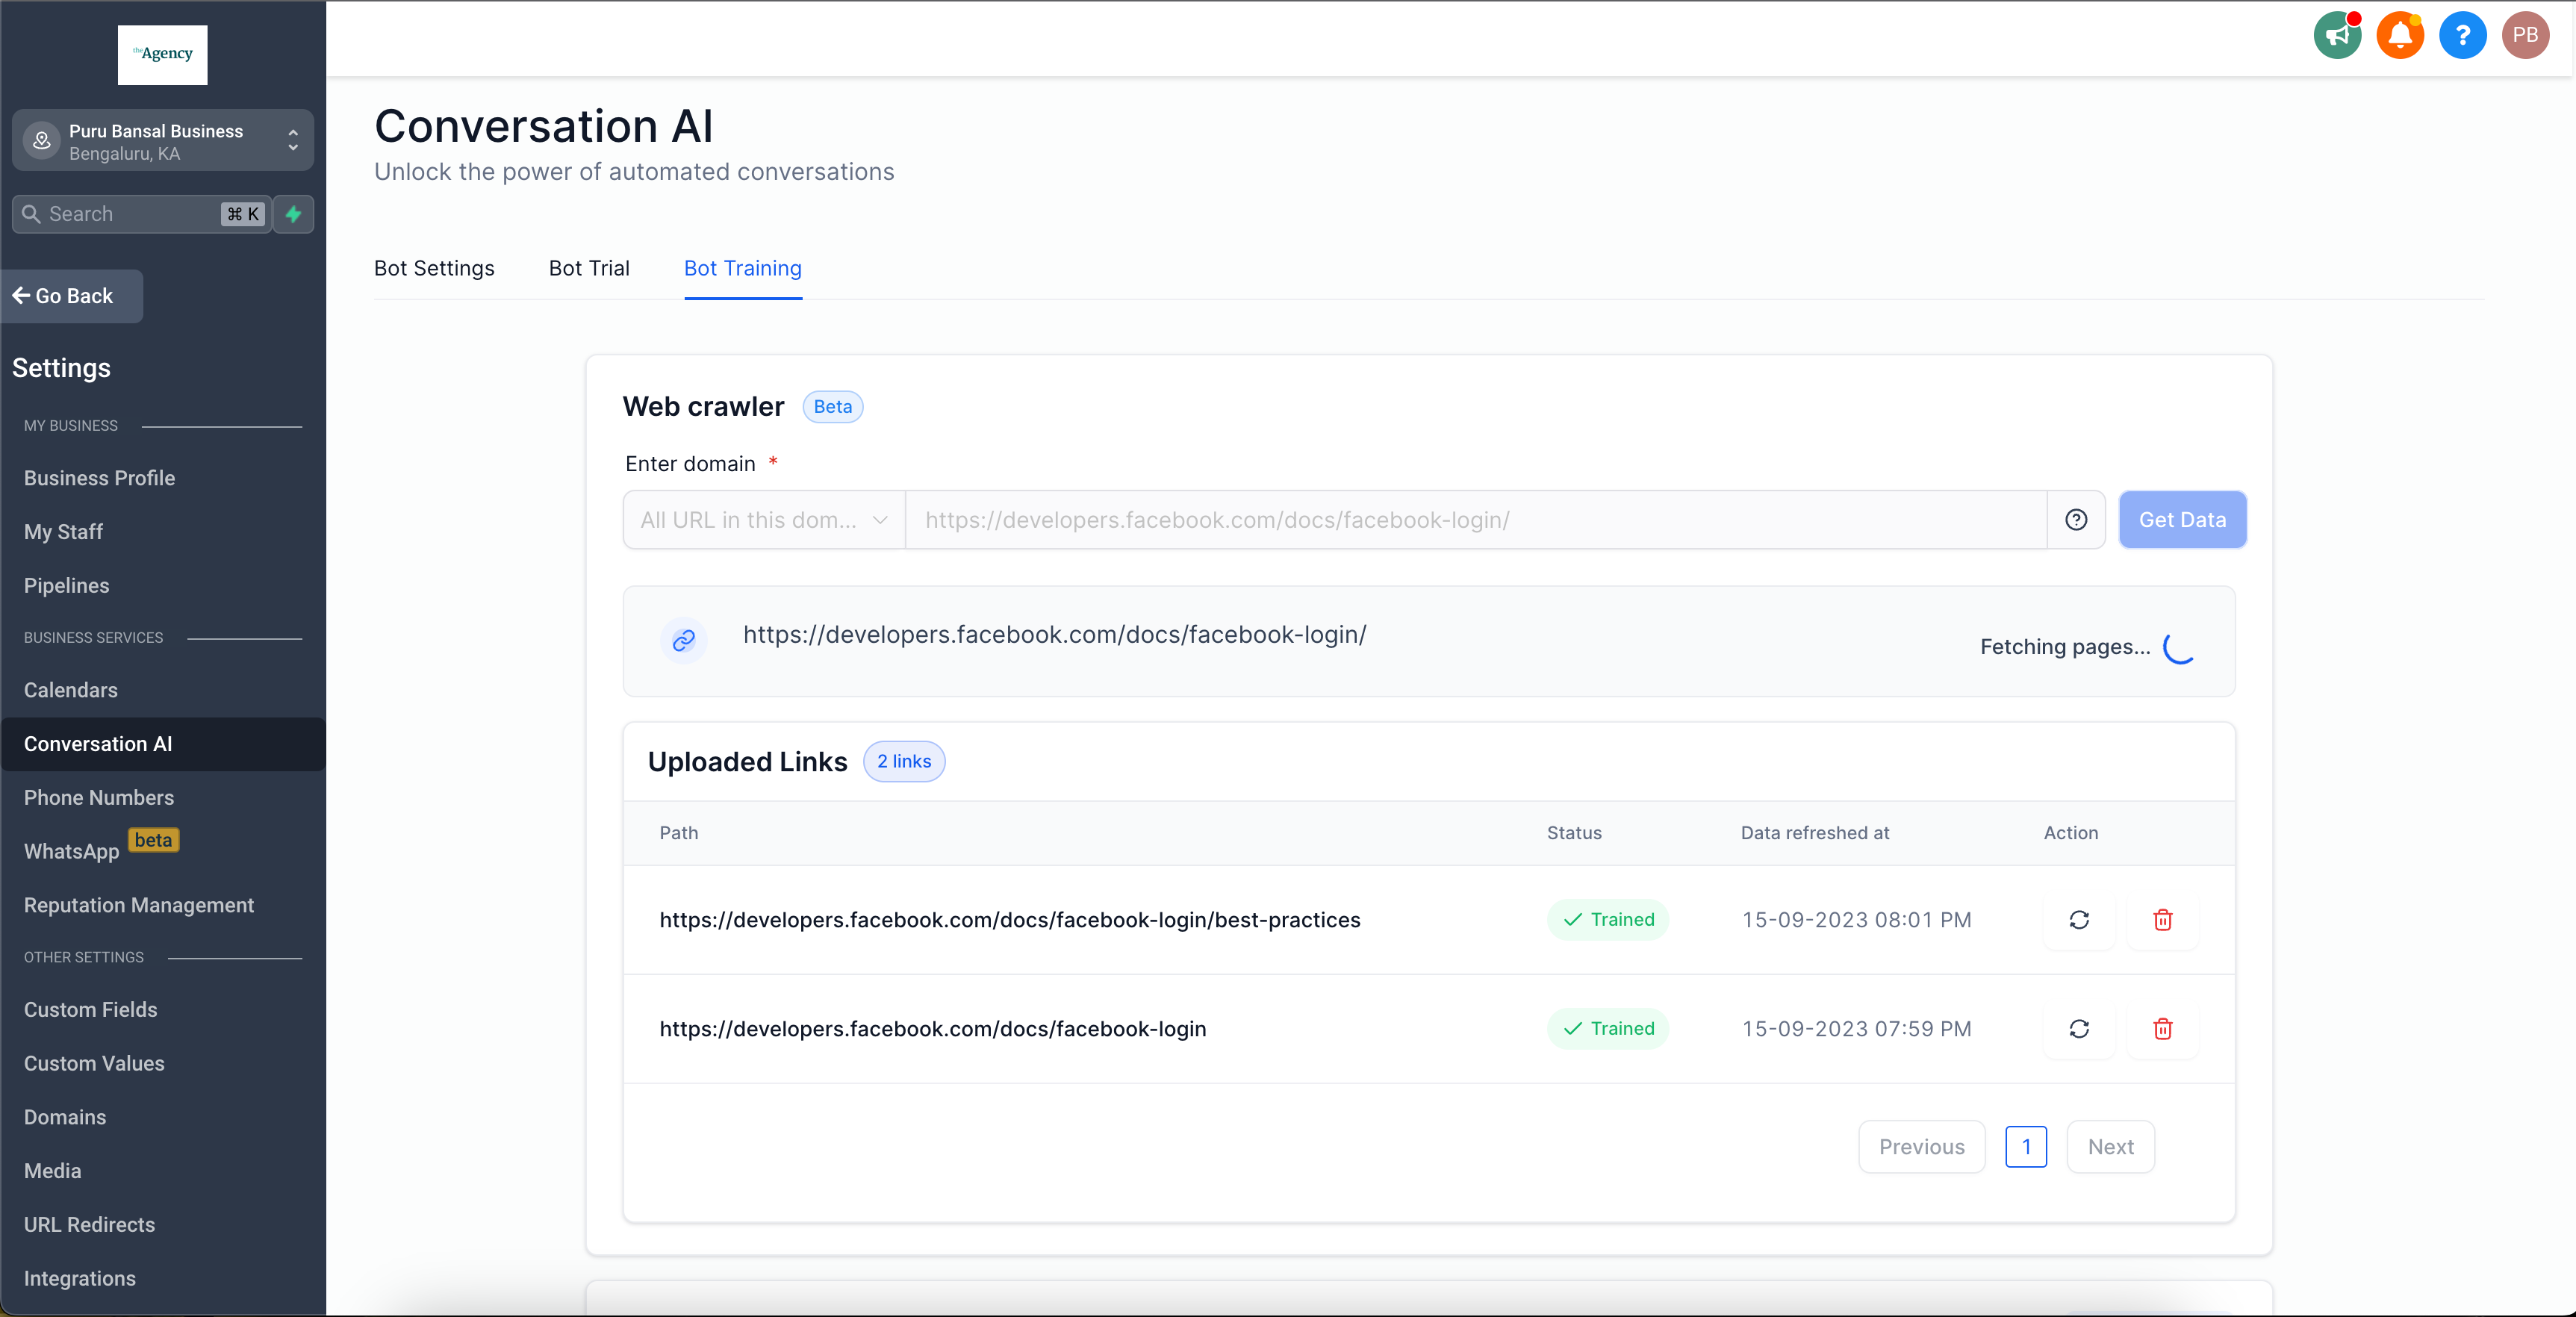The image size is (2576, 1317).
Task: Open the blue help question mark icon
Action: point(2462,36)
